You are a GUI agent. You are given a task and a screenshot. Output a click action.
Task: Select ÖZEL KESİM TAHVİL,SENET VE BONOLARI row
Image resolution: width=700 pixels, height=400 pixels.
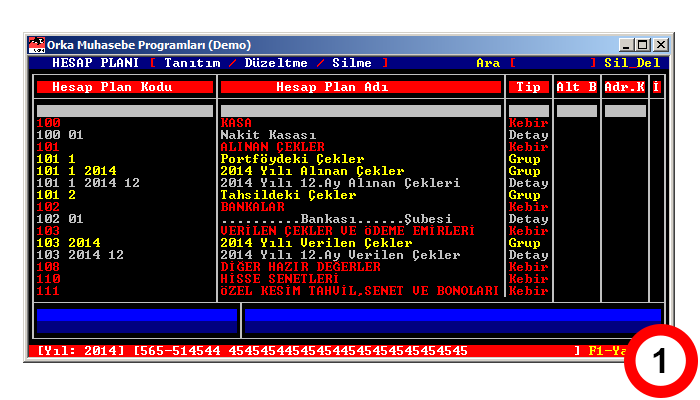pos(360,291)
